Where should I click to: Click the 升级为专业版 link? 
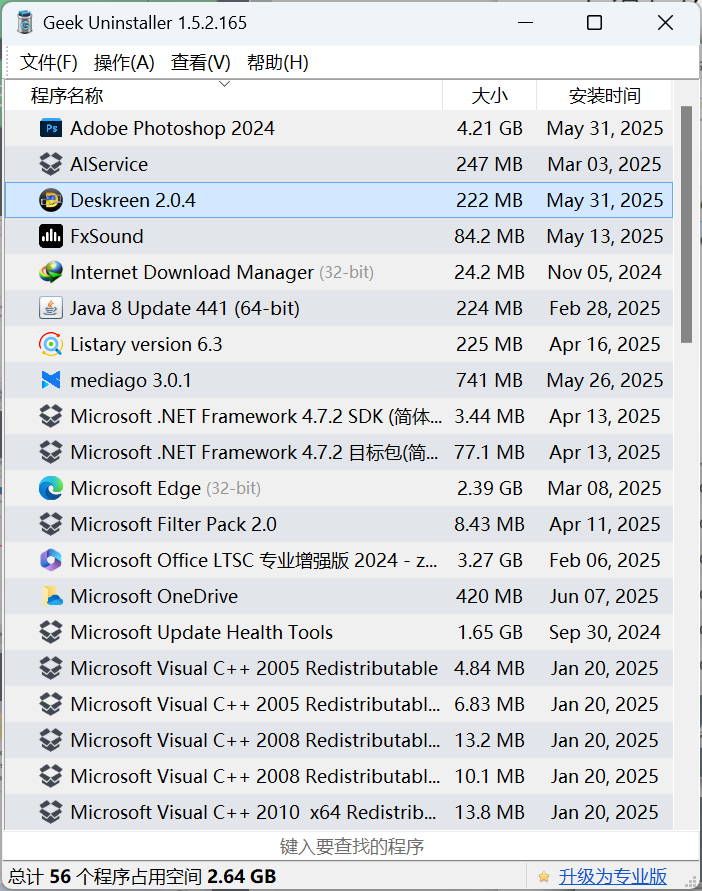612,877
